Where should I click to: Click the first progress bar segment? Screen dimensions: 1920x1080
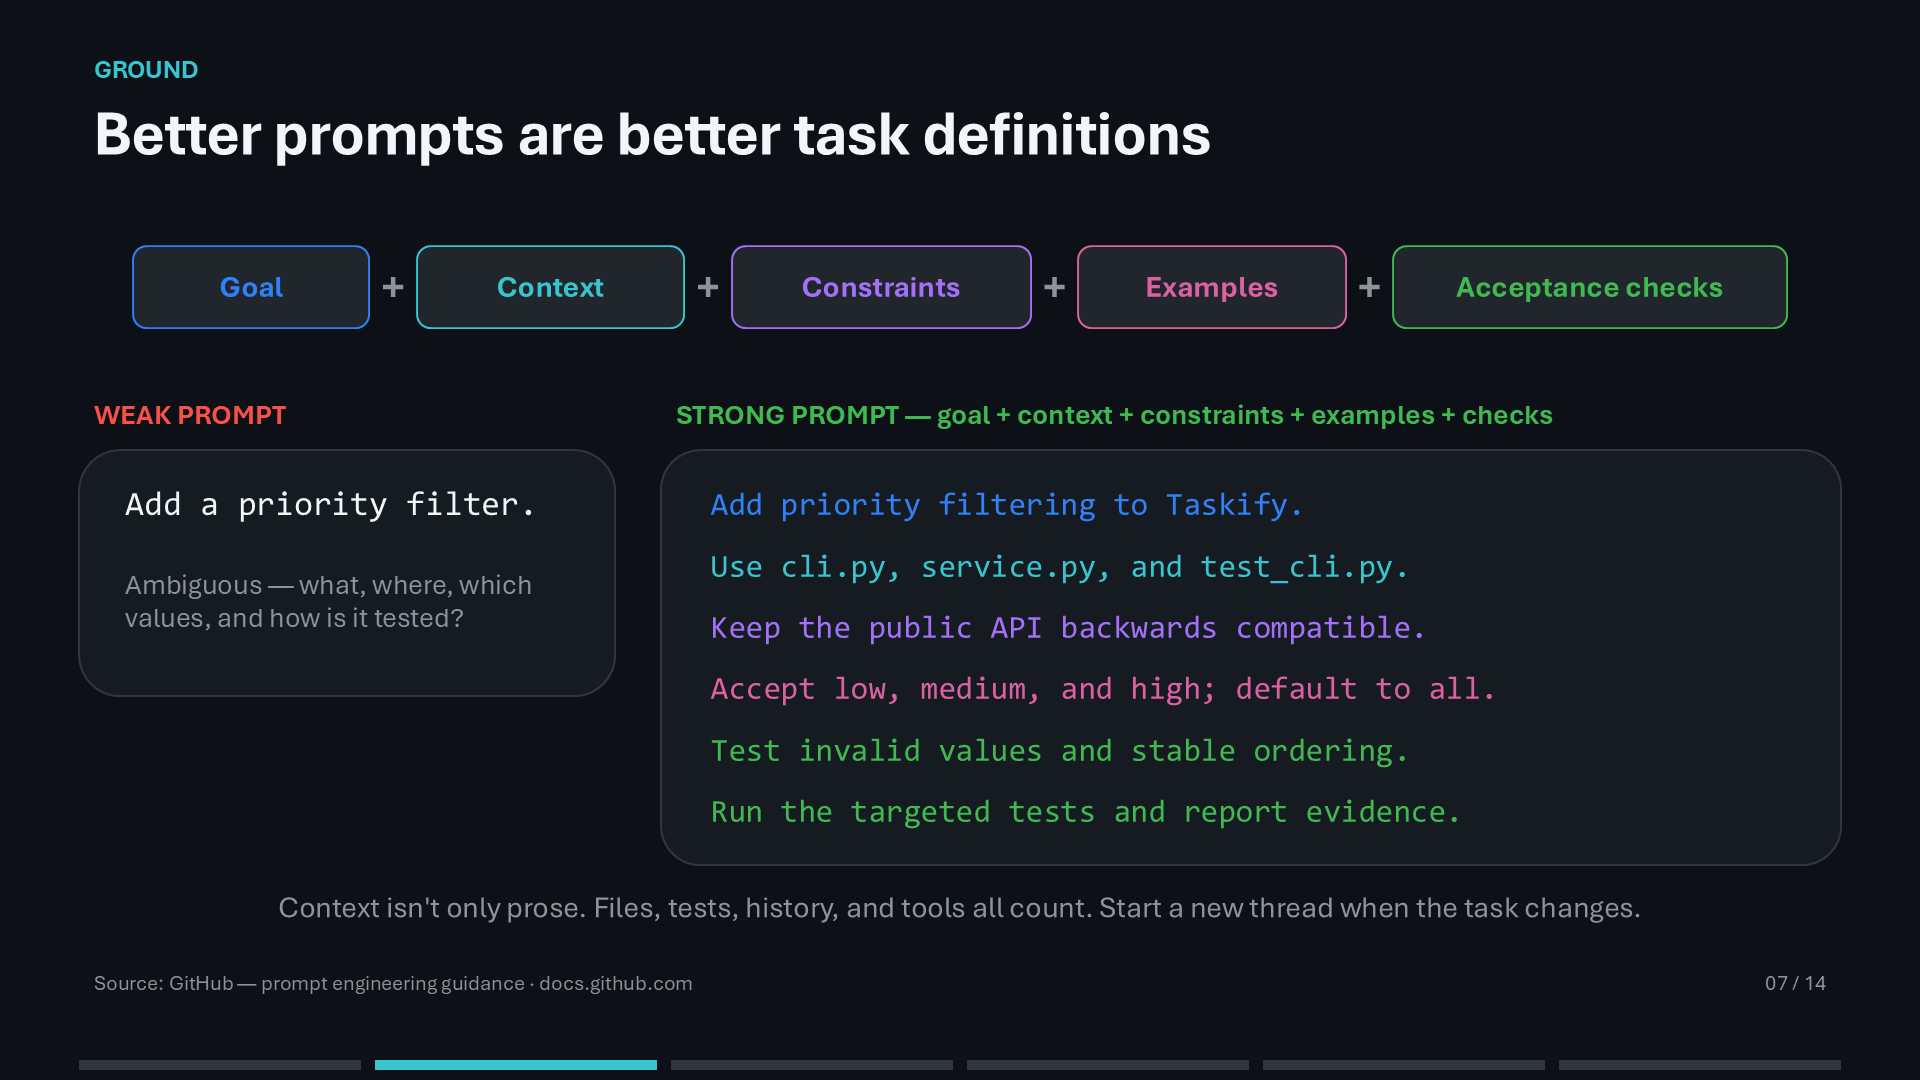(x=220, y=1065)
